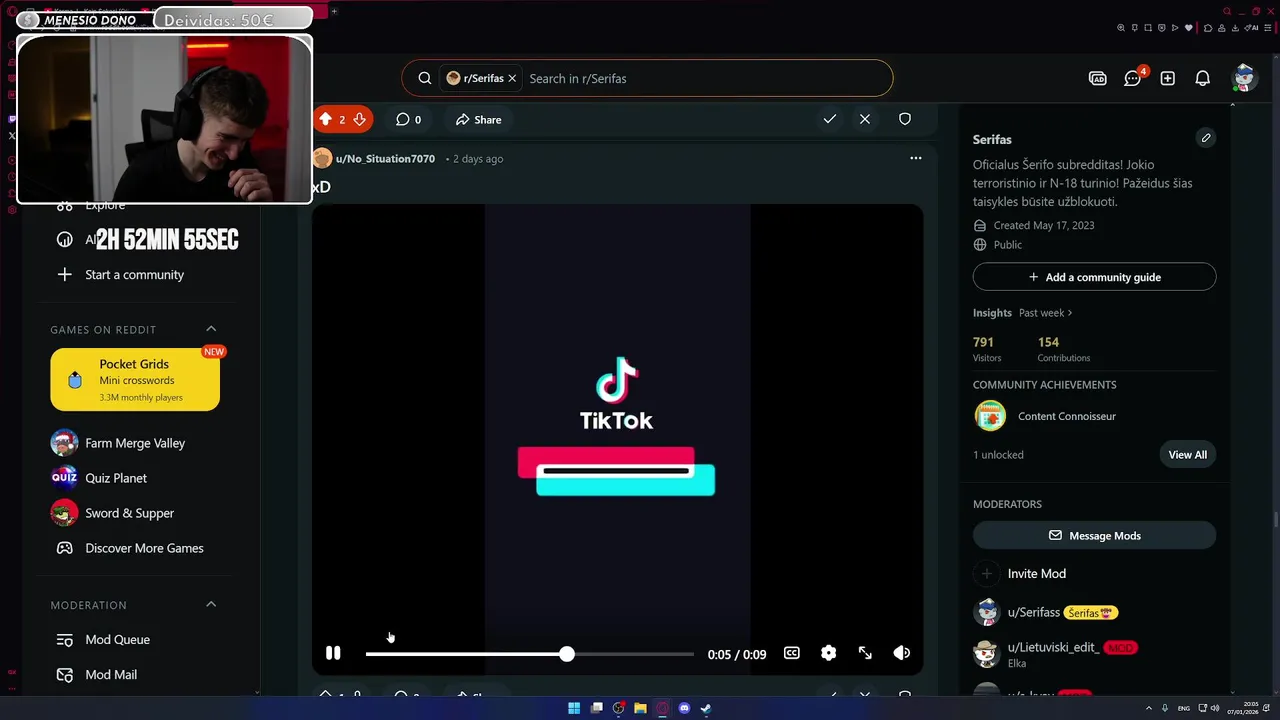Open the browser AI assistant icon
Image resolution: width=1280 pixels, height=720 pixels.
click(1251, 28)
